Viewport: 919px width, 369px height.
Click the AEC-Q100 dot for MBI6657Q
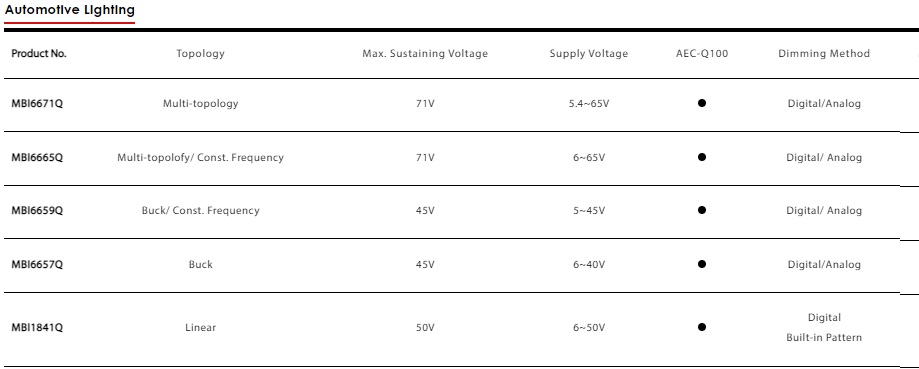pos(702,264)
